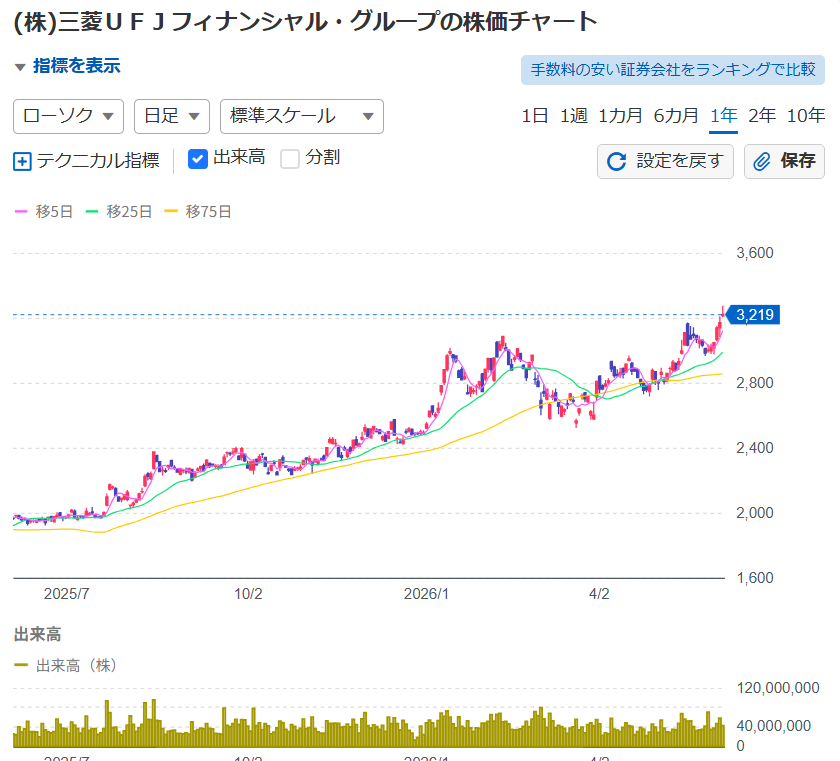Click the 出来高（株） legend entry
Image resolution: width=840 pixels, height=761 pixels.
[x=65, y=666]
